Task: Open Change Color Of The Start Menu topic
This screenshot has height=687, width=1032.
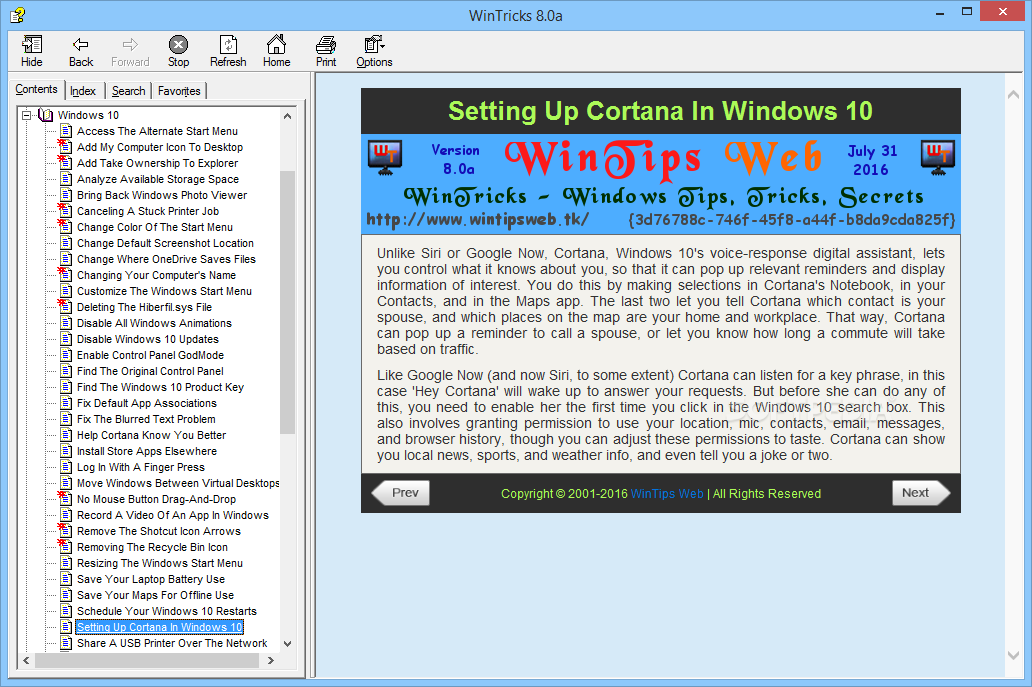Action: [155, 227]
